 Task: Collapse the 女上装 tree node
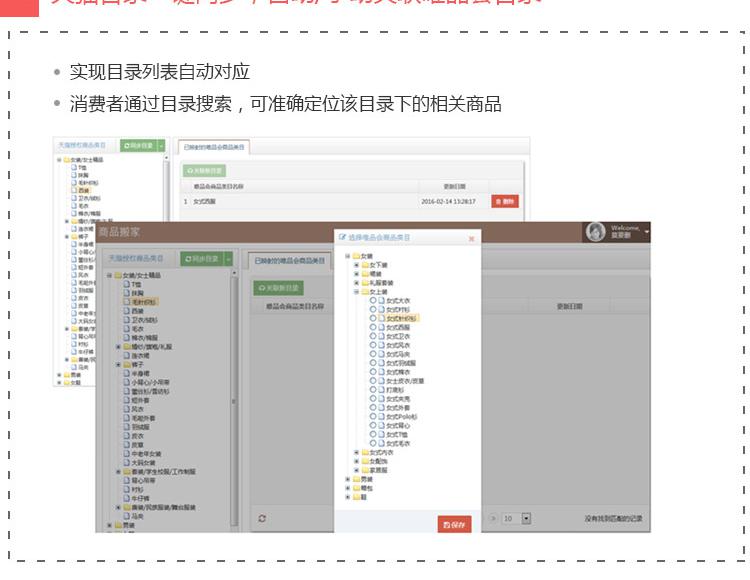tap(356, 291)
